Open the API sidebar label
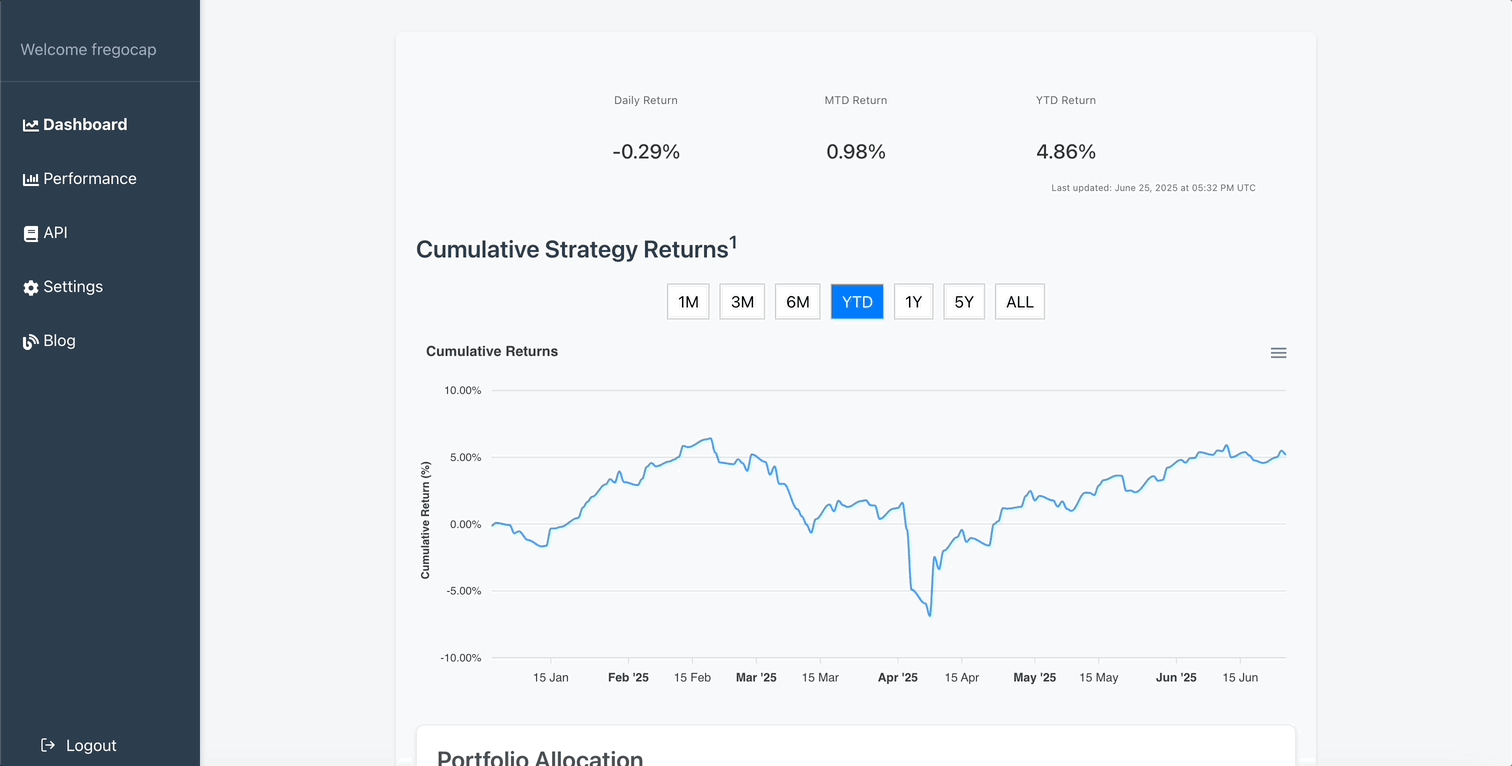Screen dimensions: 1512x766 click(x=56, y=233)
